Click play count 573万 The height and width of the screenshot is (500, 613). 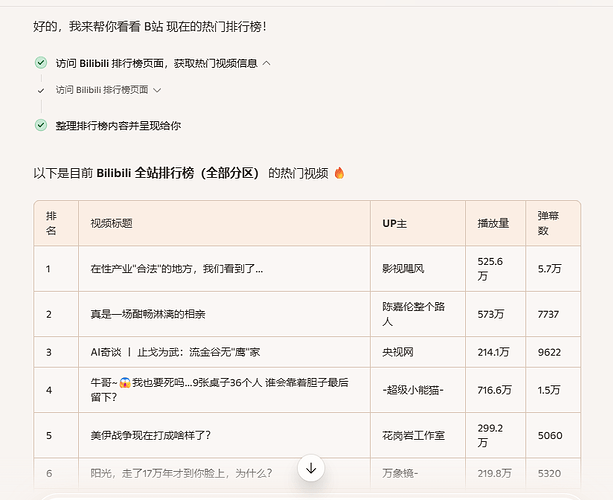491,314
